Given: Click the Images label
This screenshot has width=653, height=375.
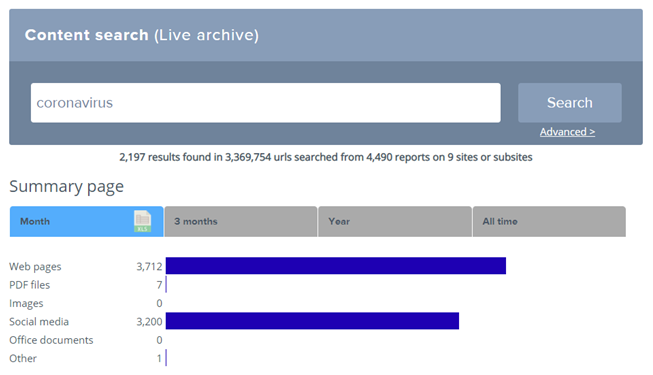Looking at the screenshot, I should coord(26,303).
